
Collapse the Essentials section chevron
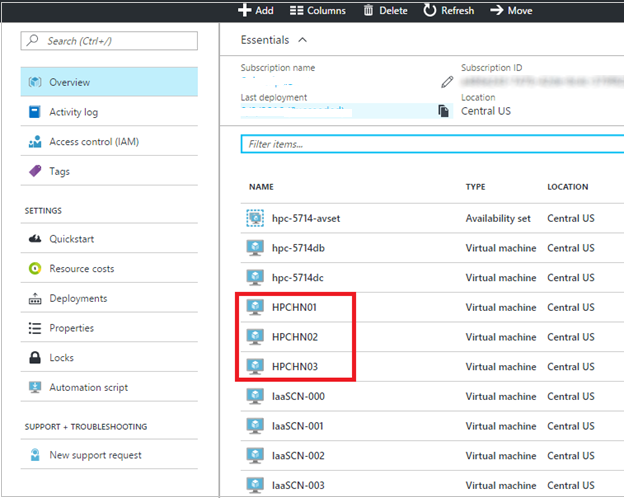coord(302,40)
